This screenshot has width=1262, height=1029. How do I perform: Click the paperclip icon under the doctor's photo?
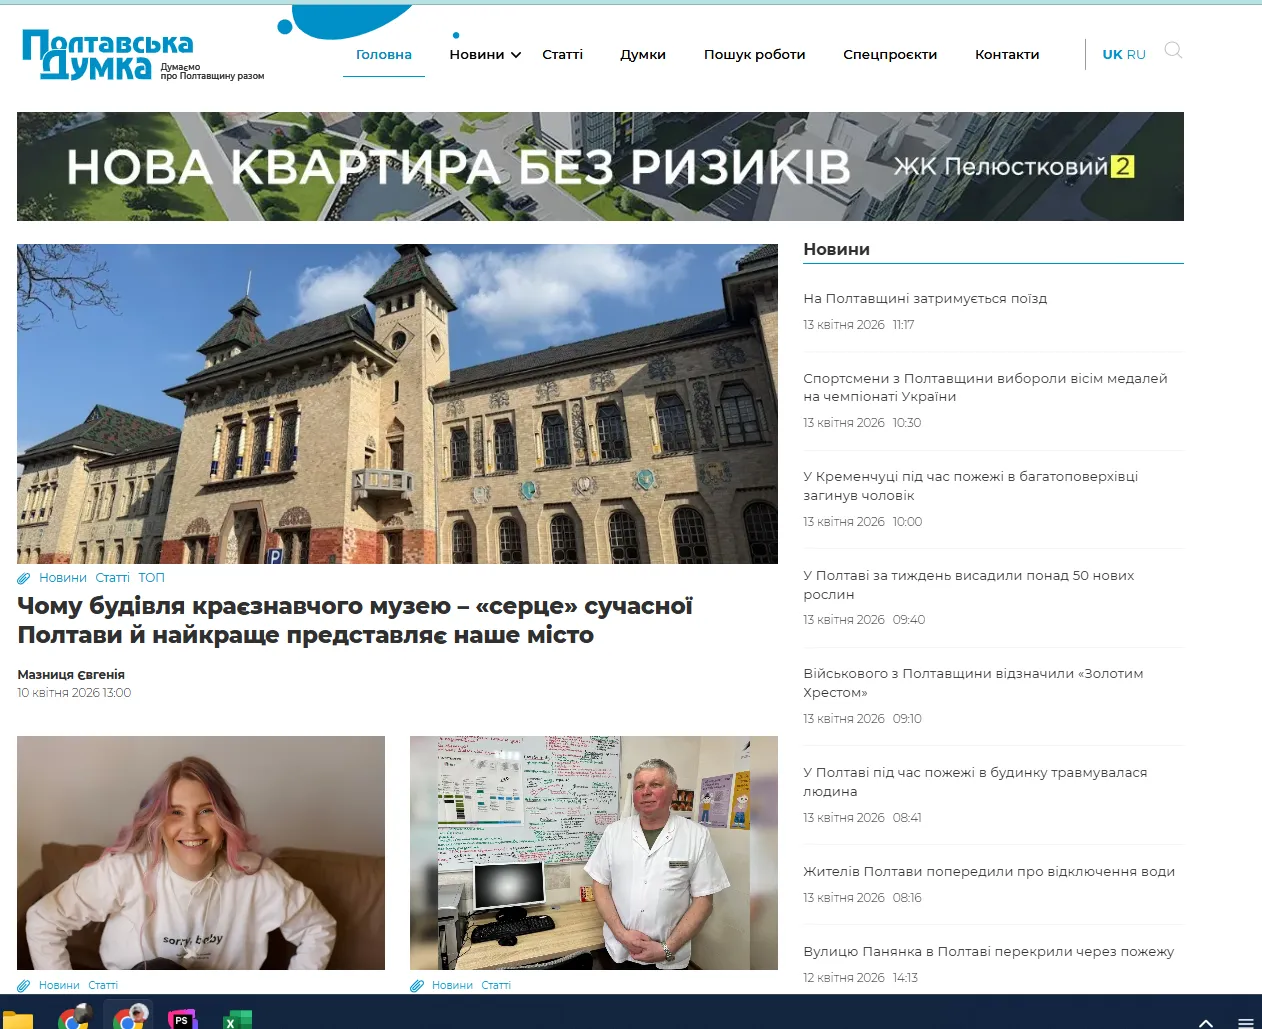(416, 985)
